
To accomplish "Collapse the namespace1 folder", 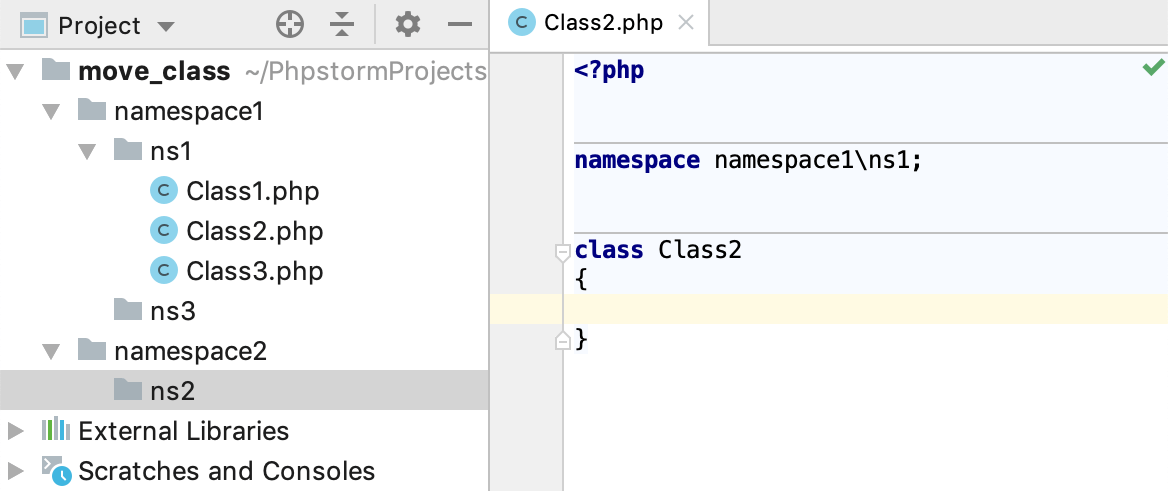I will [51, 111].
